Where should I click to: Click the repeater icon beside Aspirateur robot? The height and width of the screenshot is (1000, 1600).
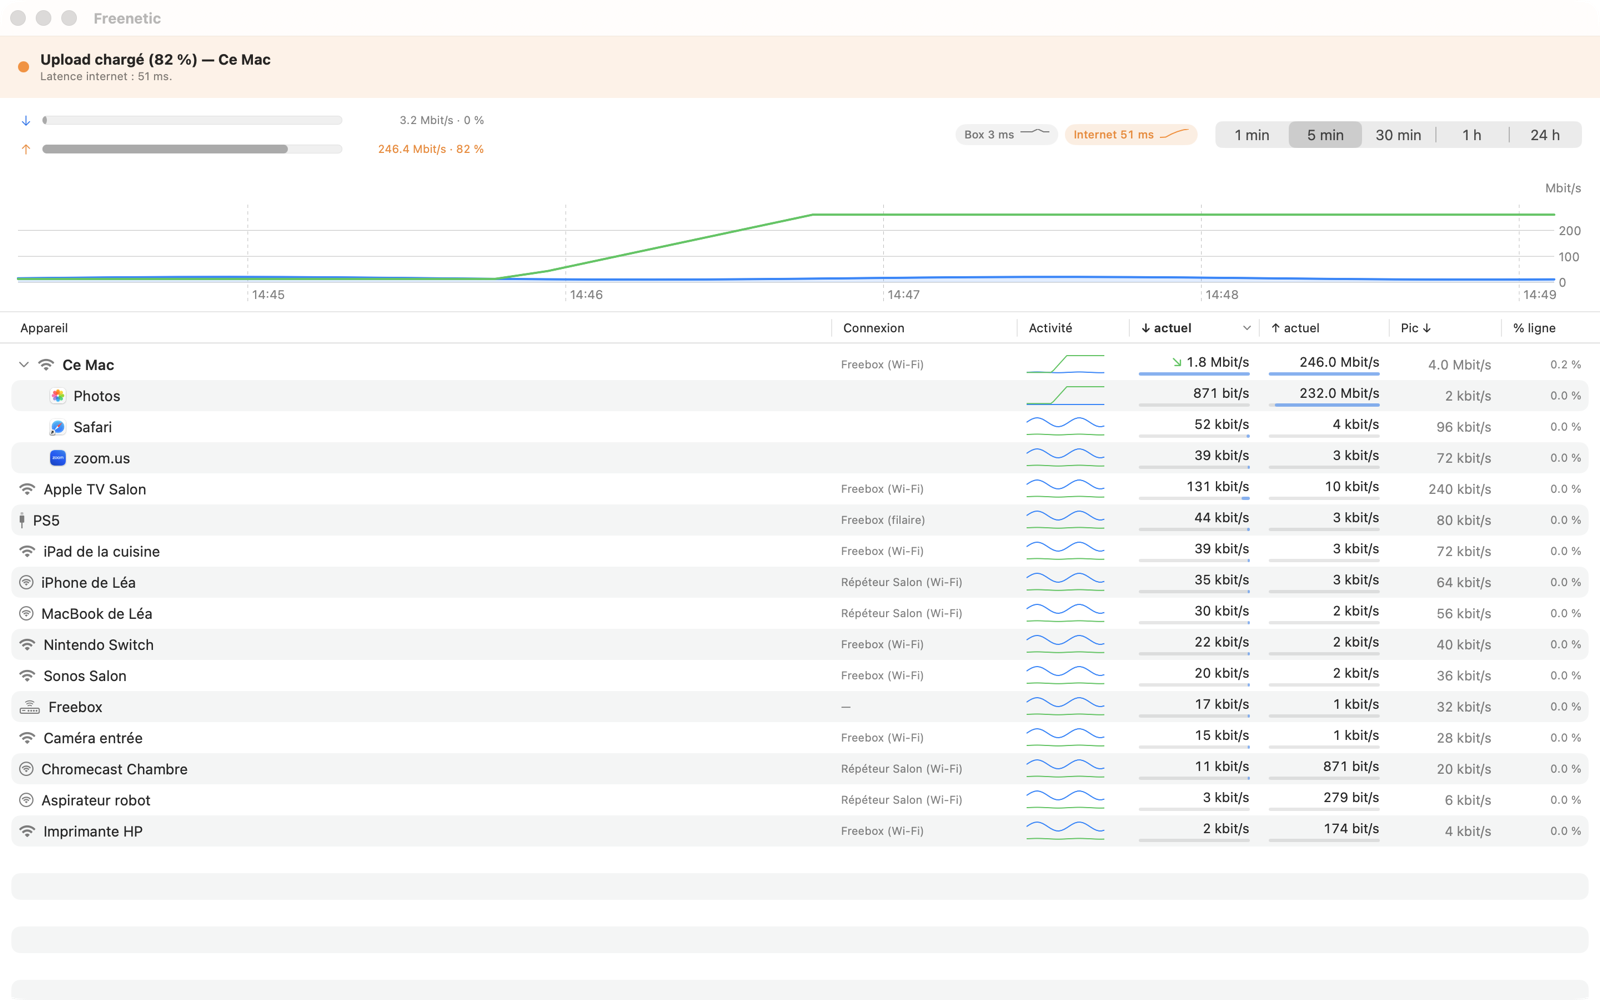point(26,800)
